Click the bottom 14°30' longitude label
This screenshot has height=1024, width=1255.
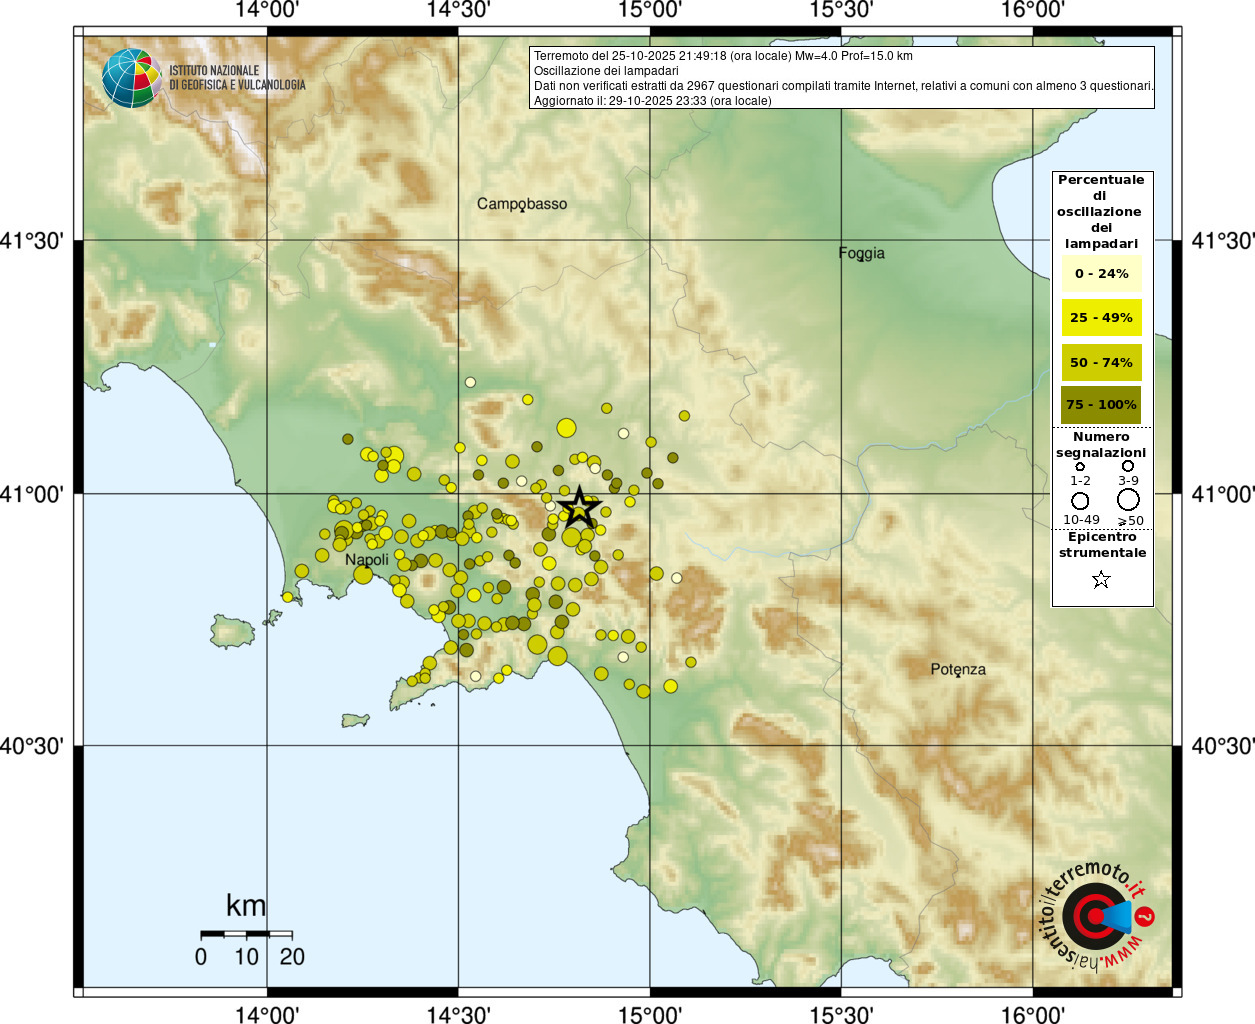(x=459, y=1014)
